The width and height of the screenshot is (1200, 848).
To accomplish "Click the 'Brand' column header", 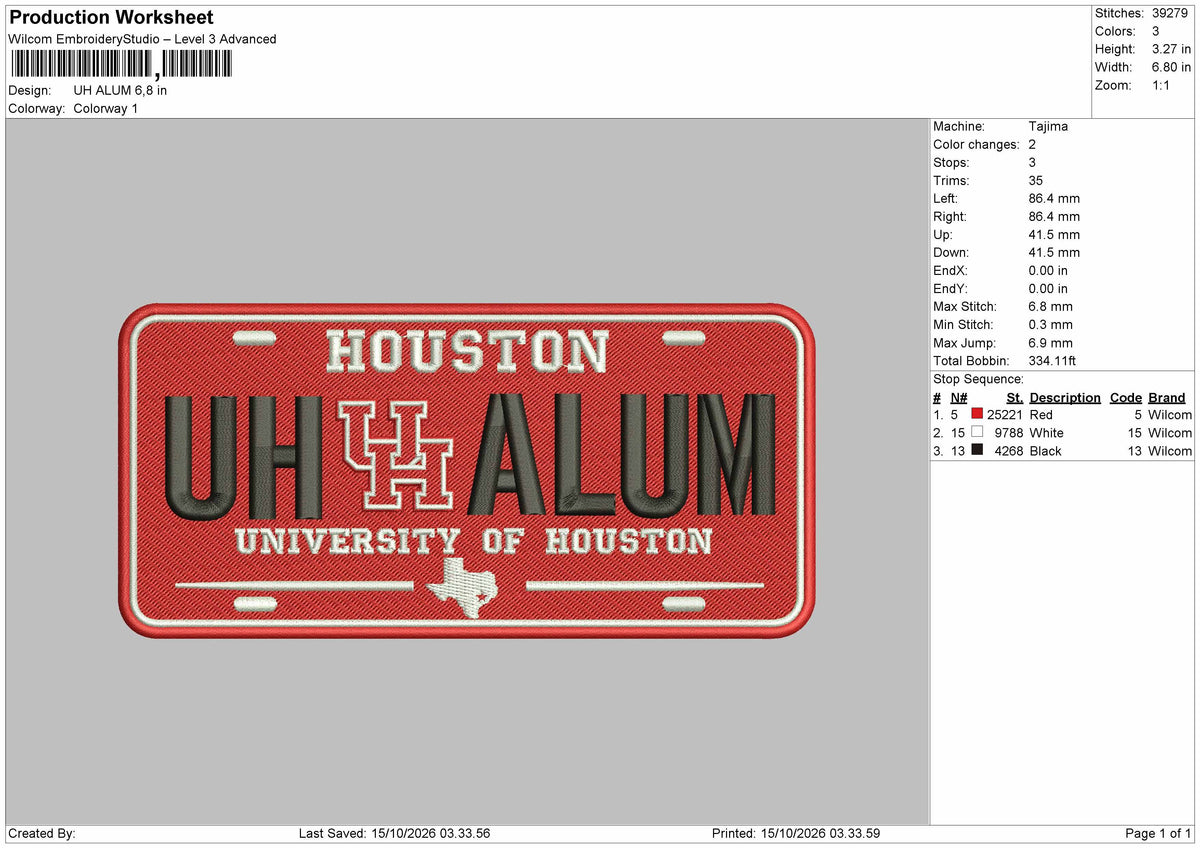I will click(x=1167, y=397).
